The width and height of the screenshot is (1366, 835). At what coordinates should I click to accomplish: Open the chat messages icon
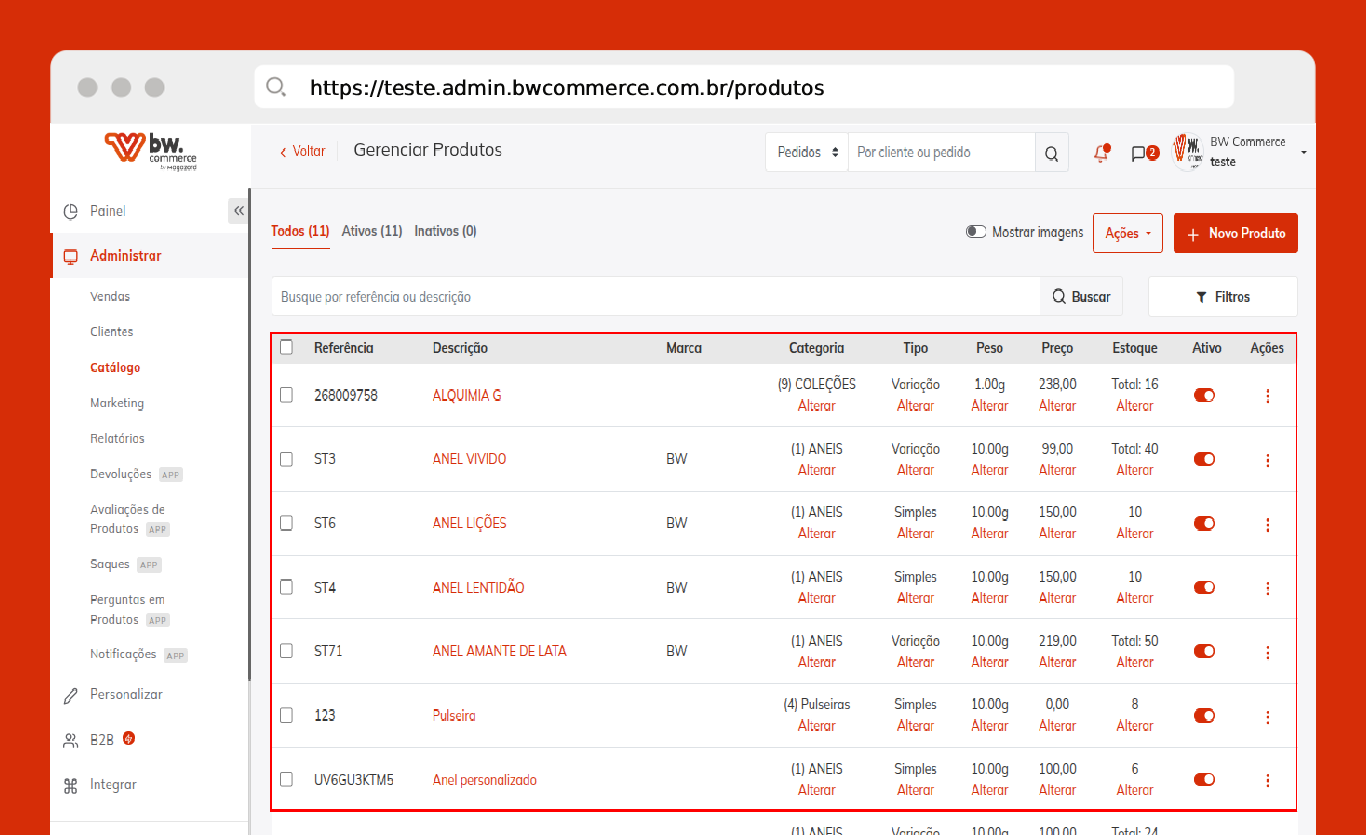pos(1138,153)
